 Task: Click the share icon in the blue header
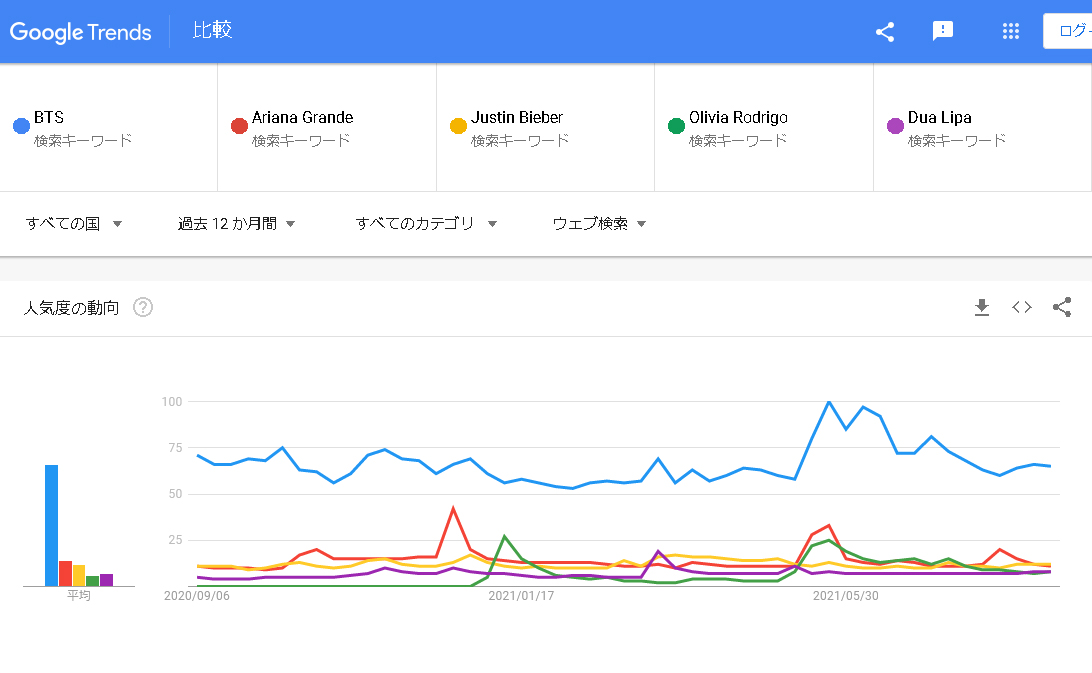885,31
